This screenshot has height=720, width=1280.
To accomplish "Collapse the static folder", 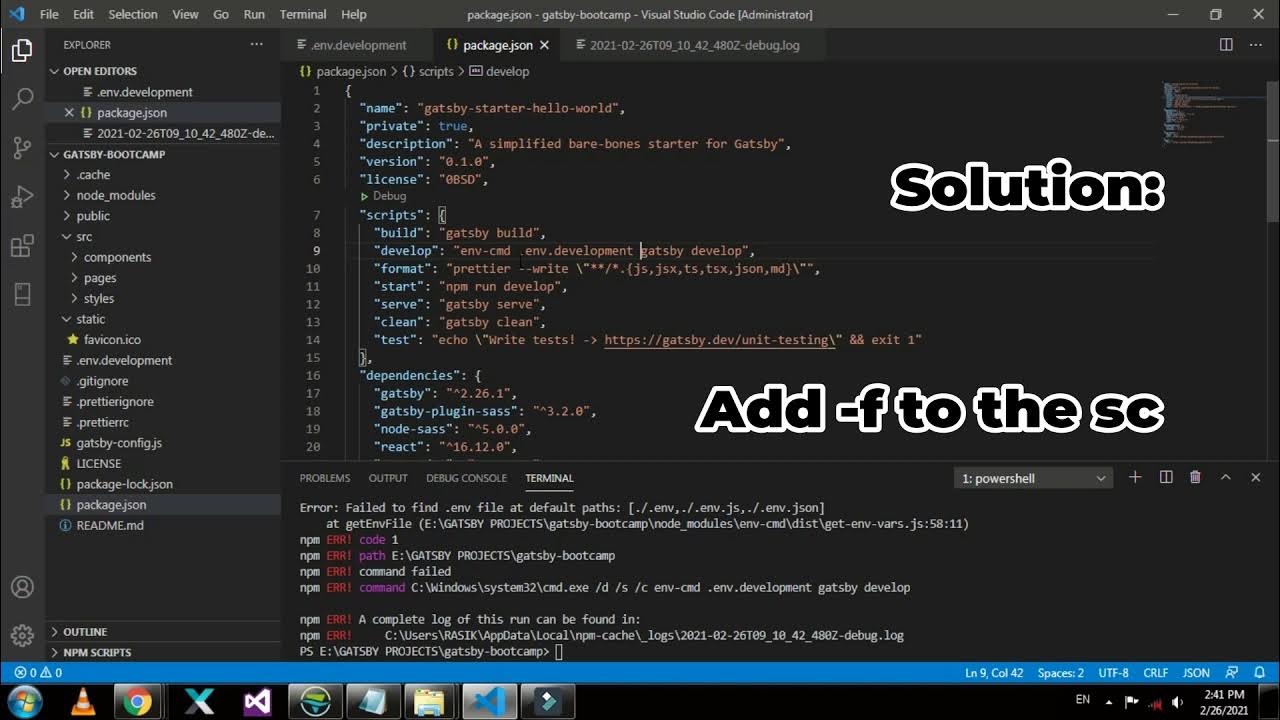I will click(x=163, y=319).
